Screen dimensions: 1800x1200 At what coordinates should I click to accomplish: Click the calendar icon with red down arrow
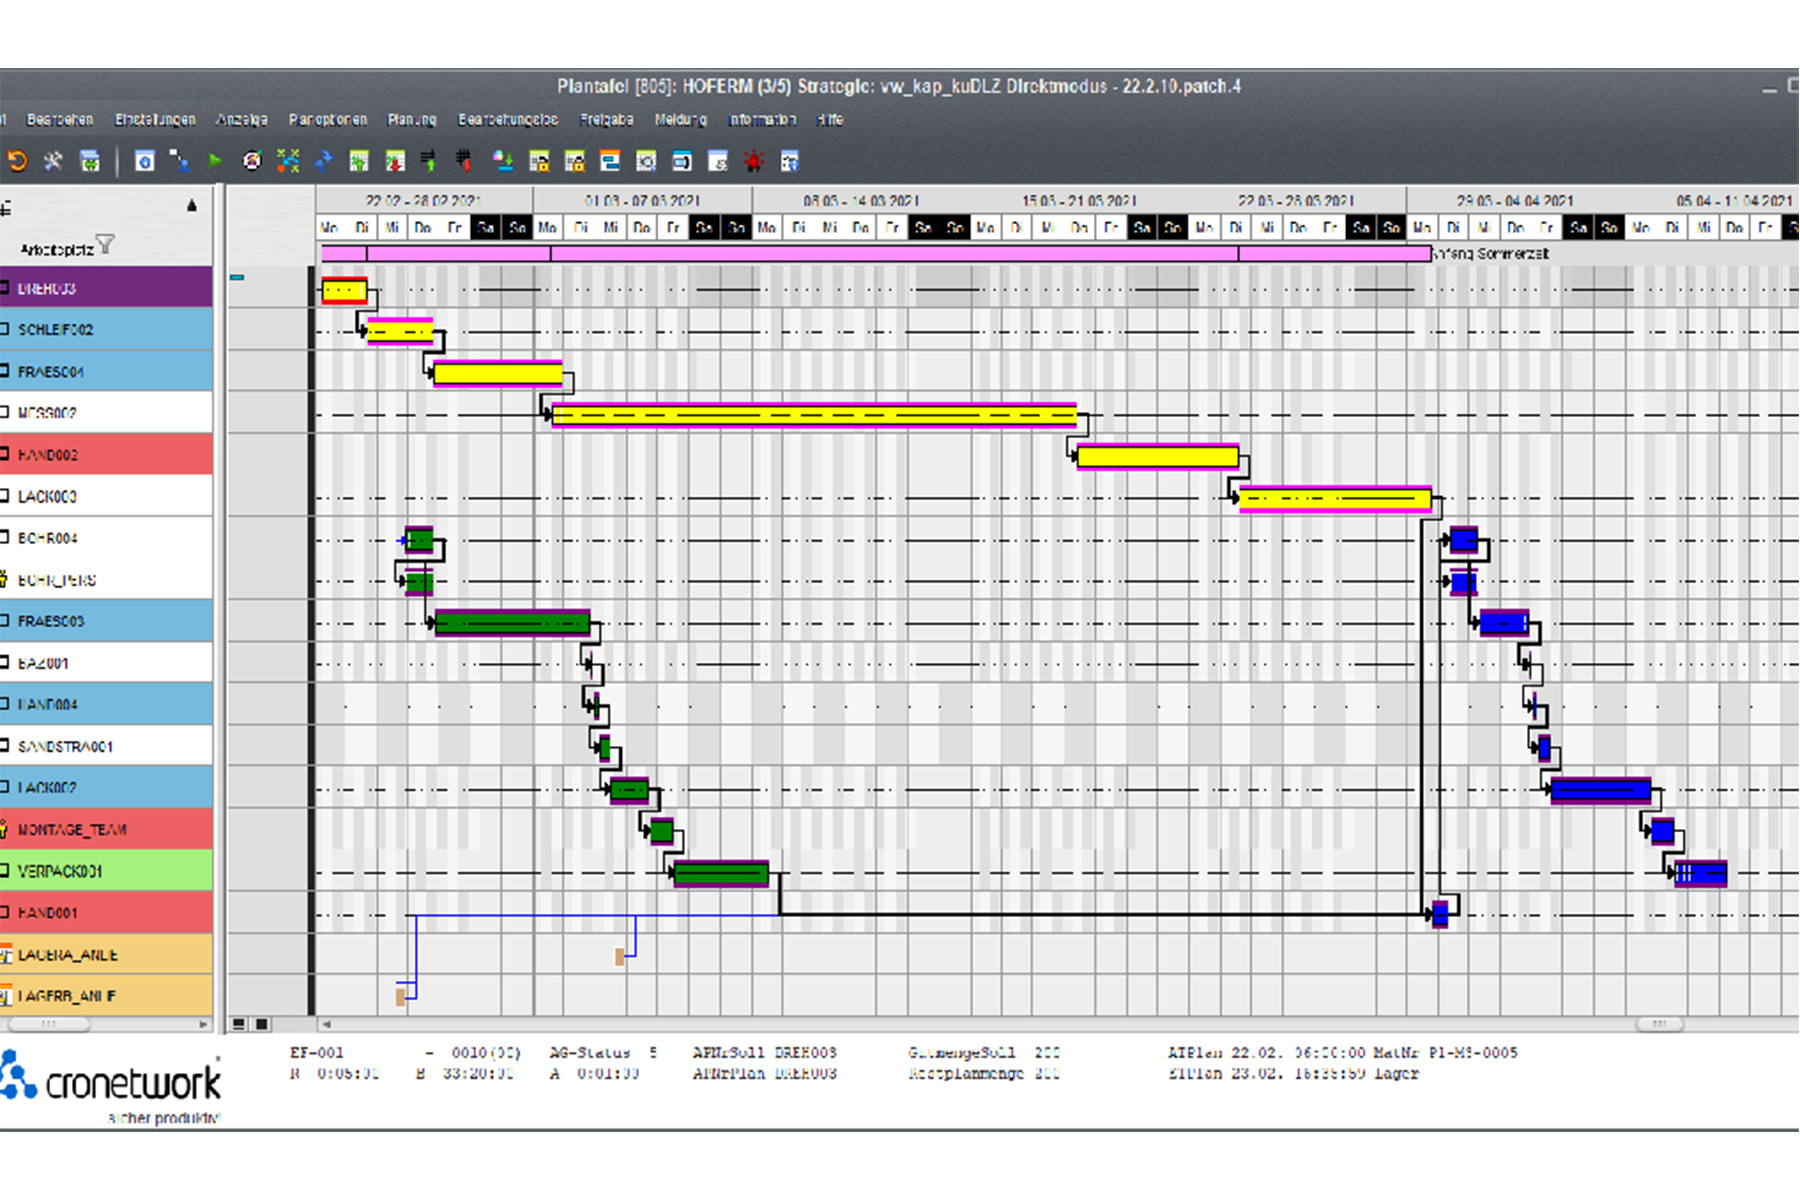(395, 161)
